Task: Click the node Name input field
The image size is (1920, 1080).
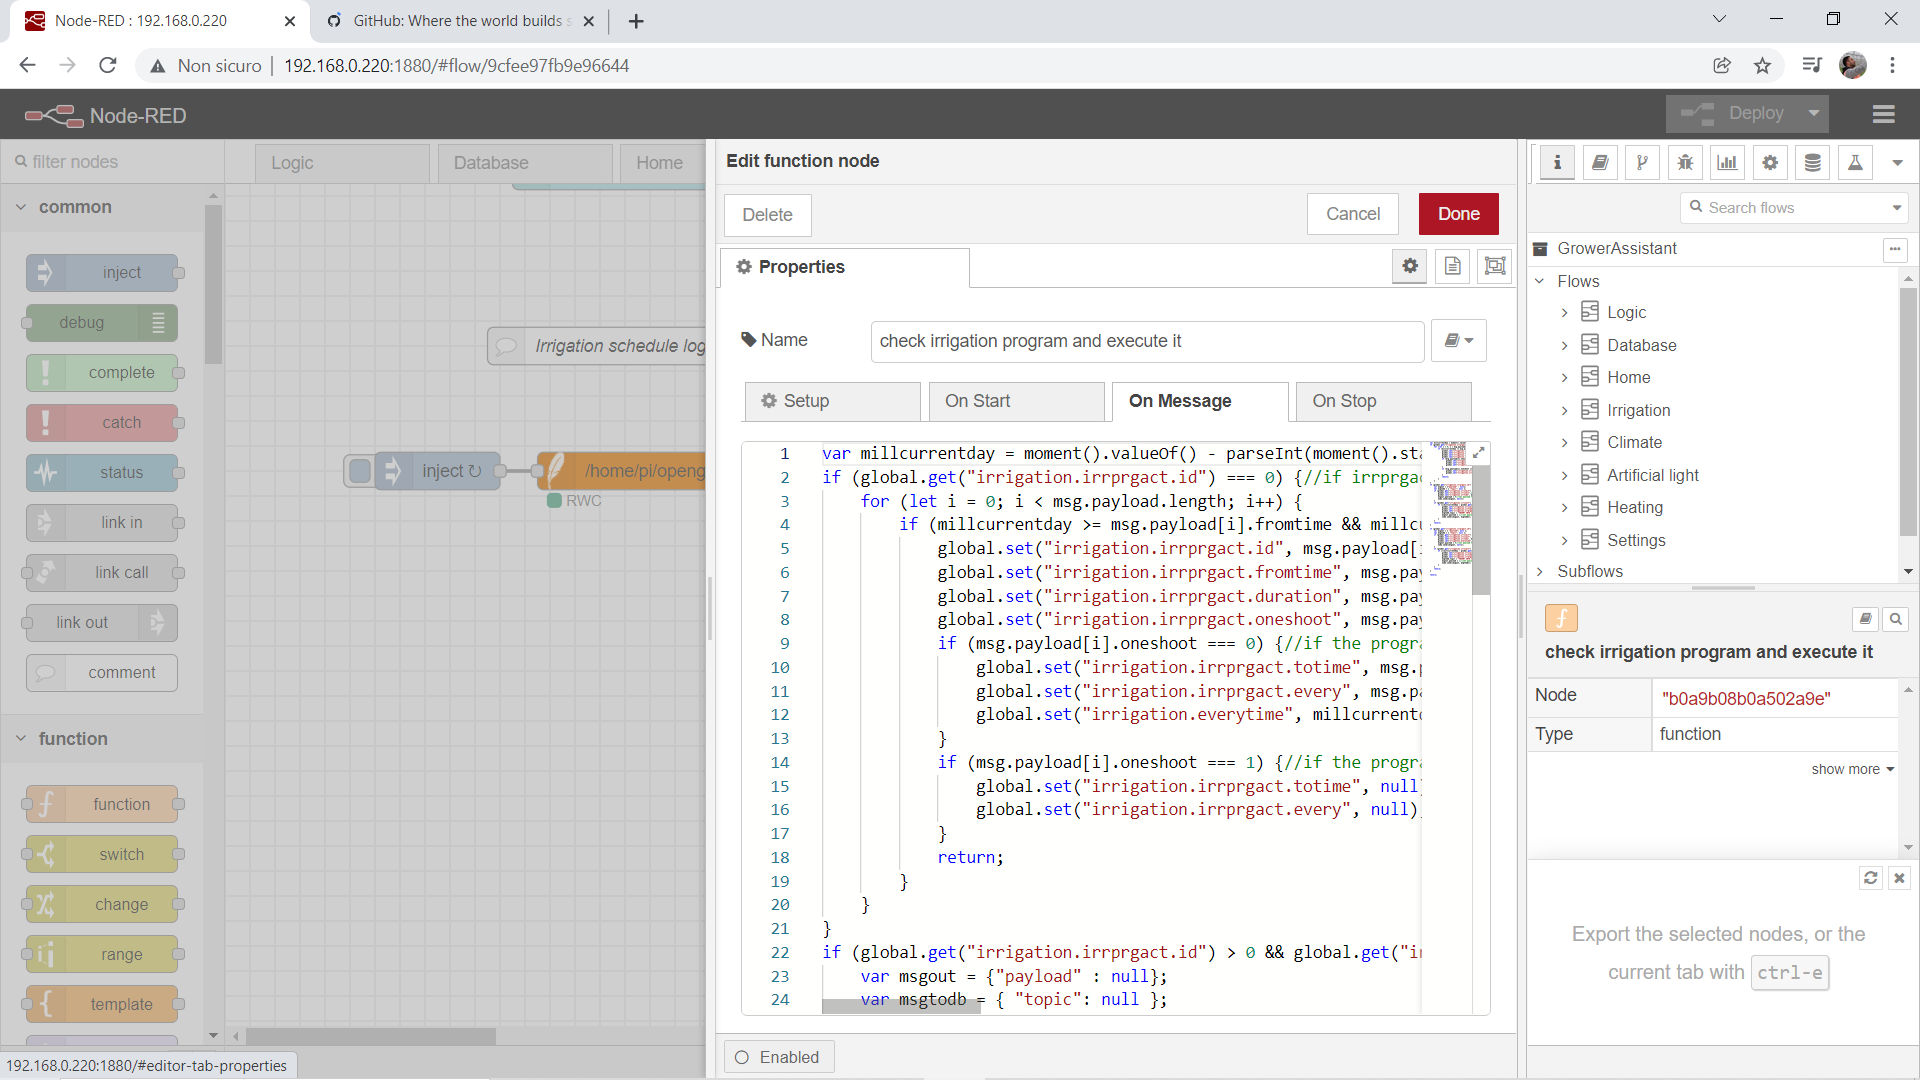Action: pyautogui.click(x=1147, y=341)
